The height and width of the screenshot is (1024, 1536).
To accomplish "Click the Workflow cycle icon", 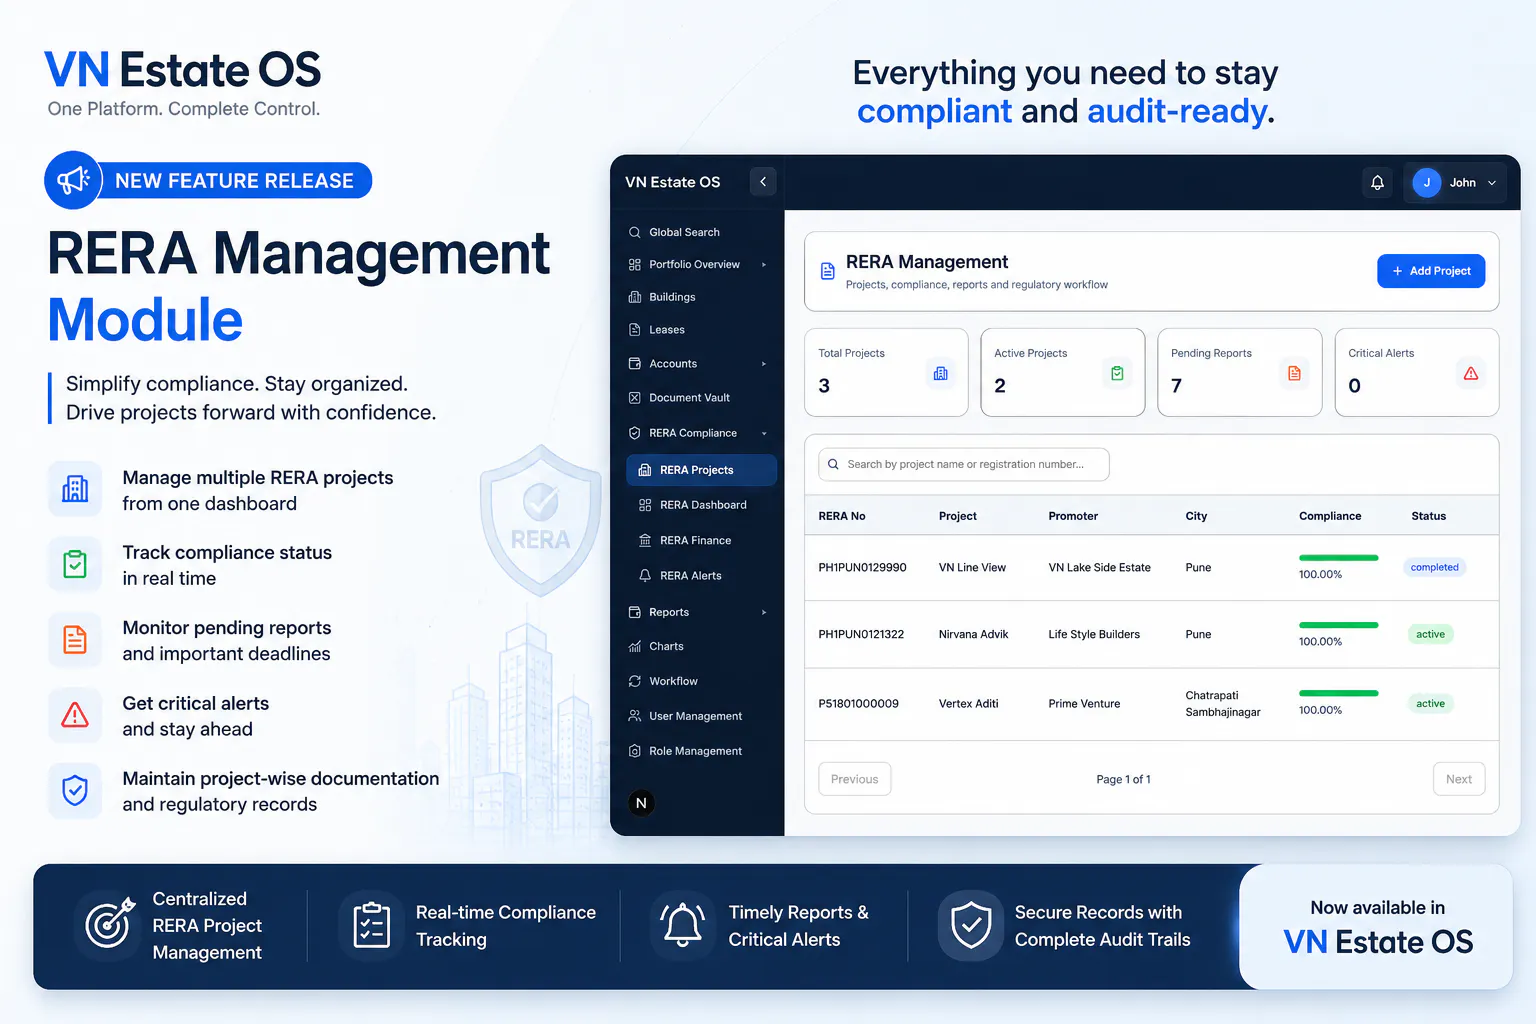I will point(635,681).
